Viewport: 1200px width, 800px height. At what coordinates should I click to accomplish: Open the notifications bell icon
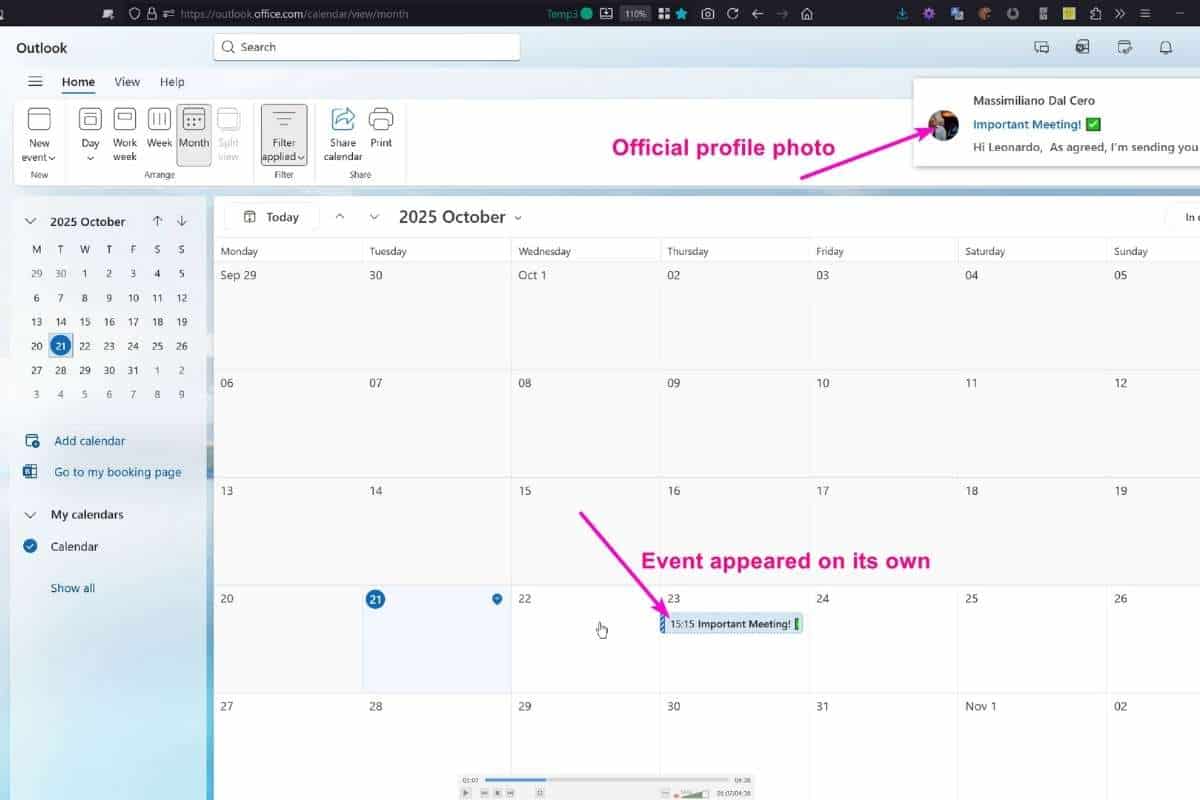1165,47
